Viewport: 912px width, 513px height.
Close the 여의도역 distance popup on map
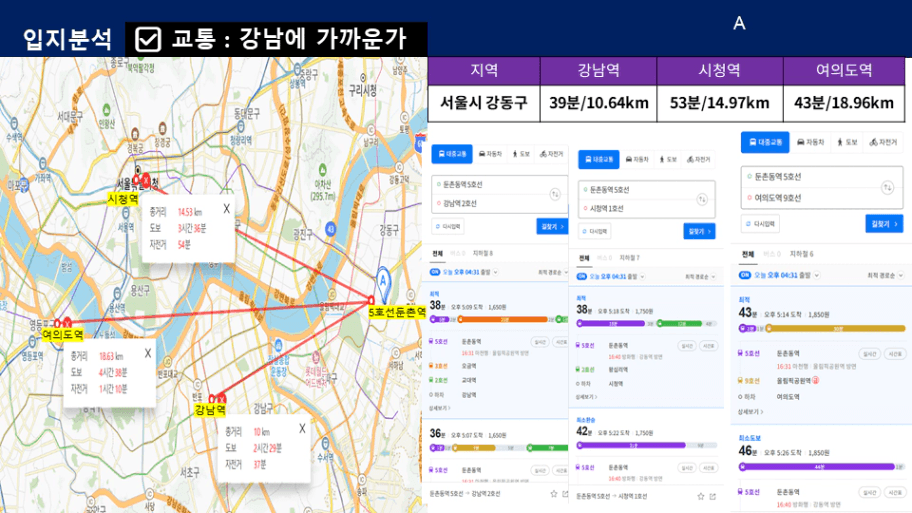148,353
